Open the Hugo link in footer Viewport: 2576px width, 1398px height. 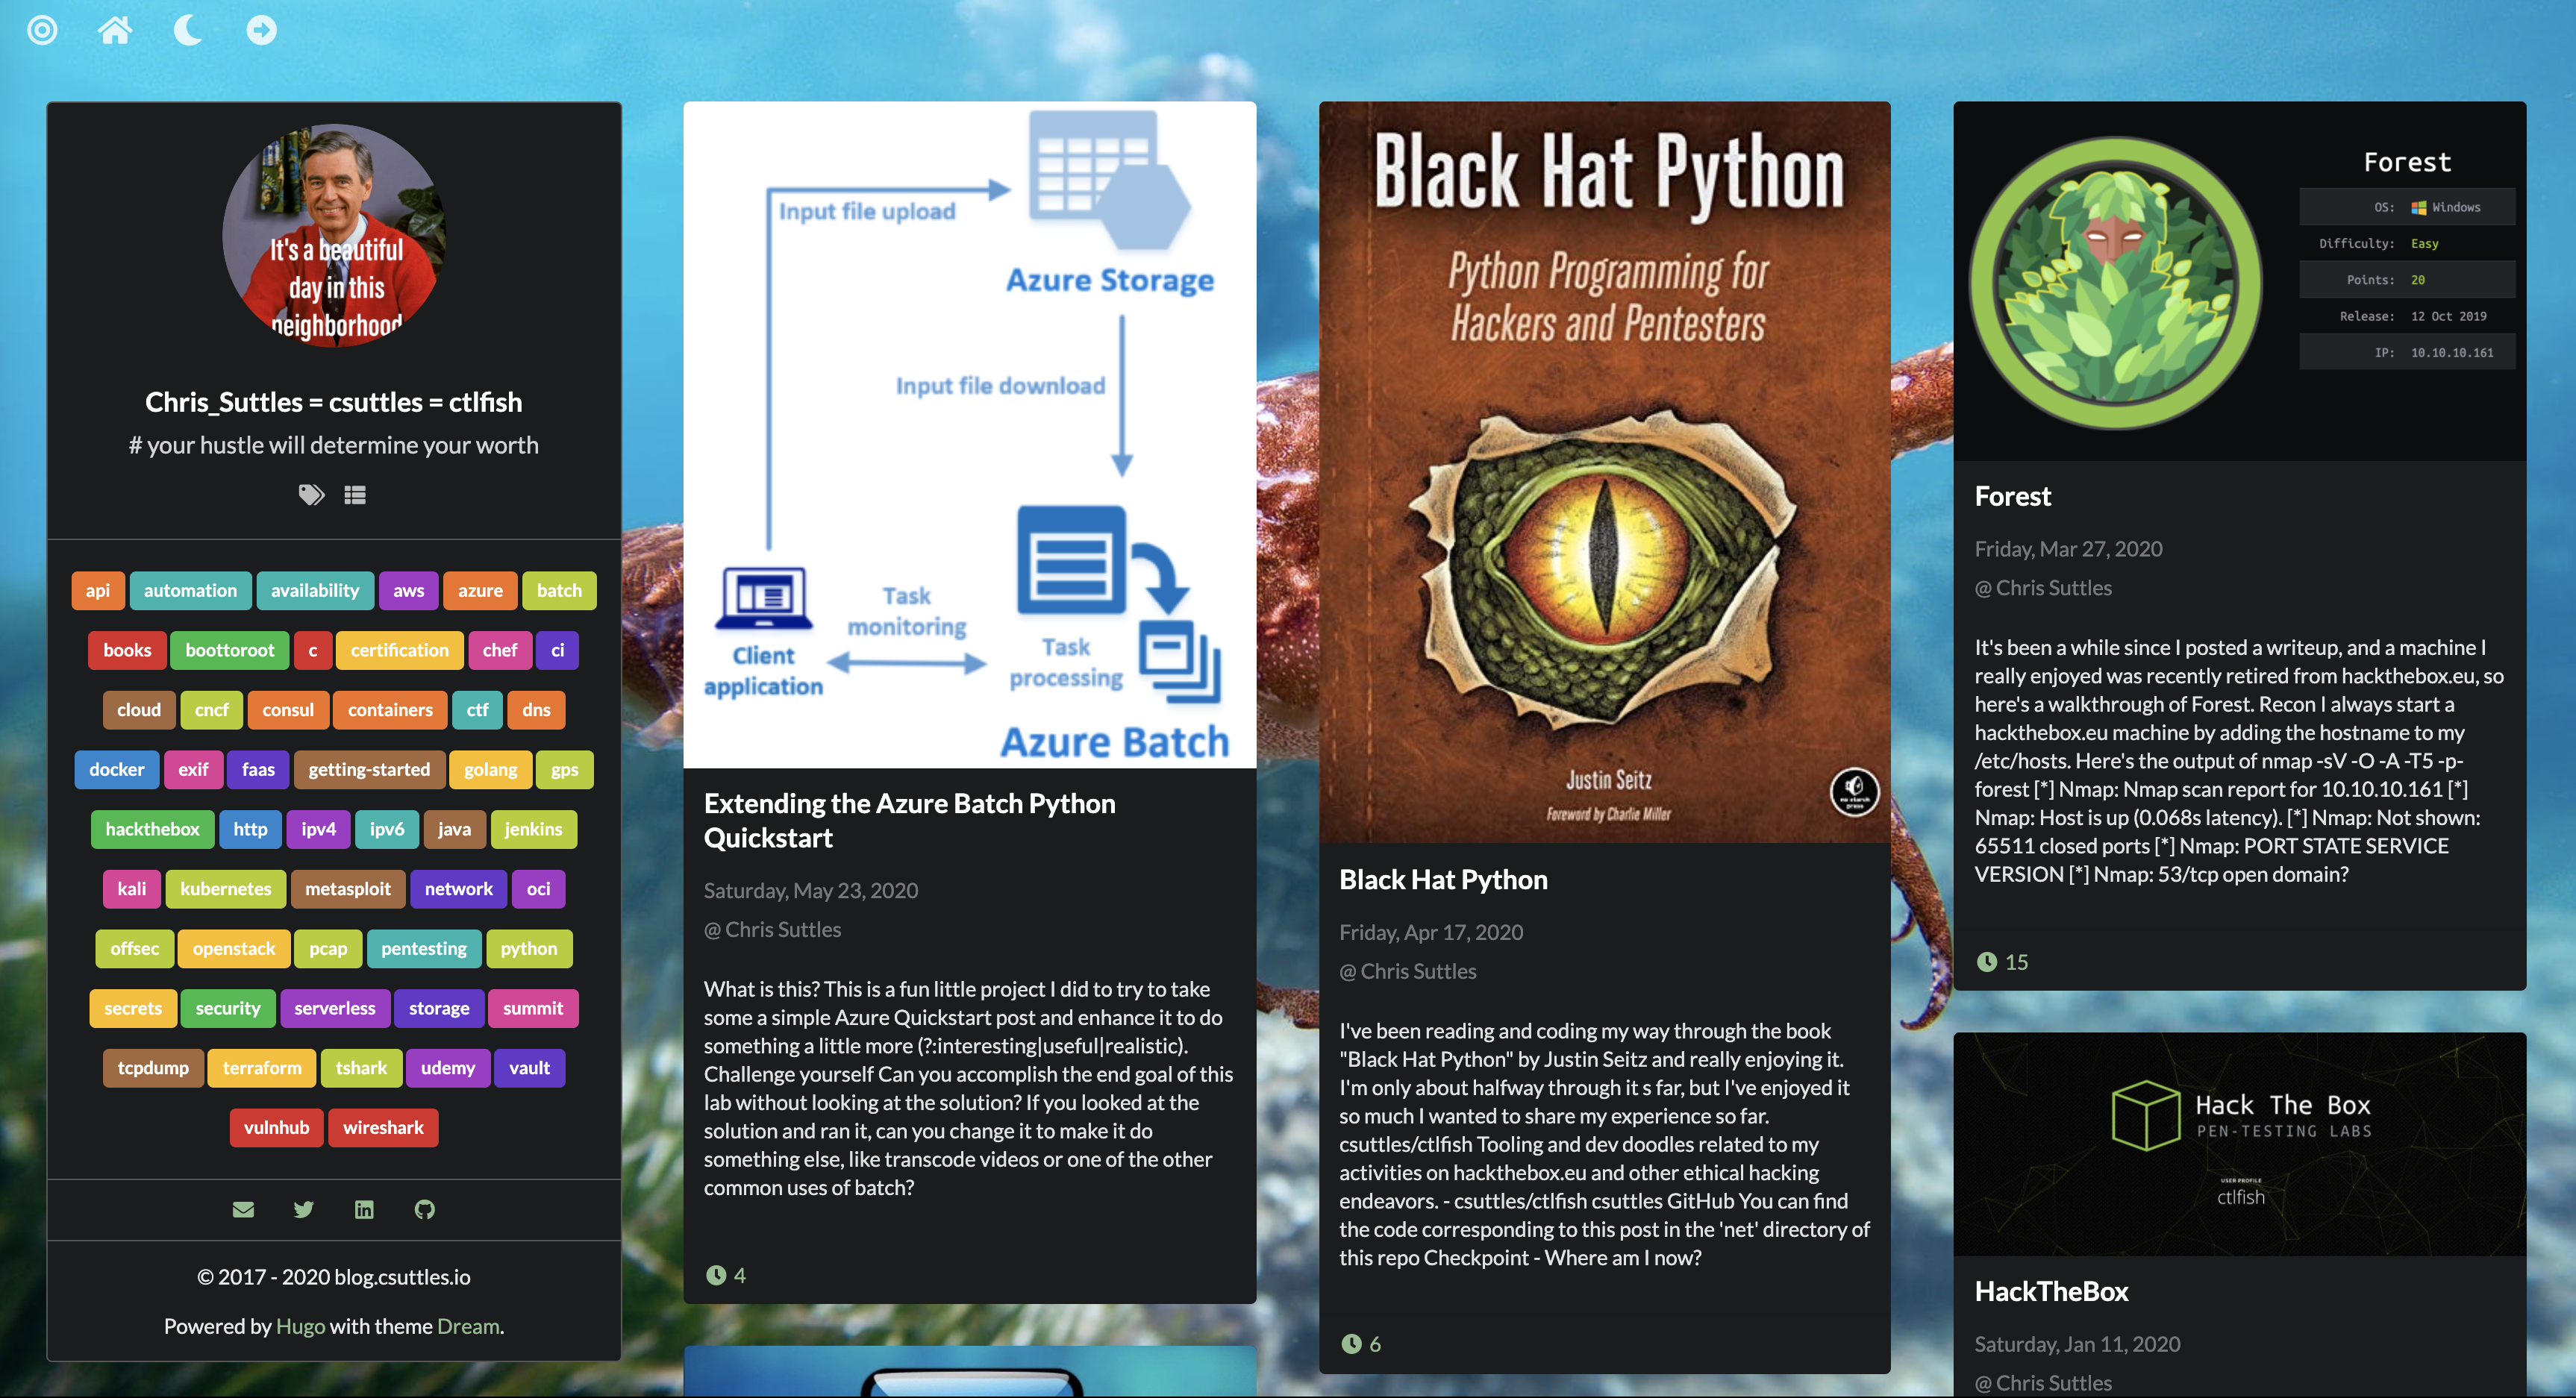coord(300,1326)
